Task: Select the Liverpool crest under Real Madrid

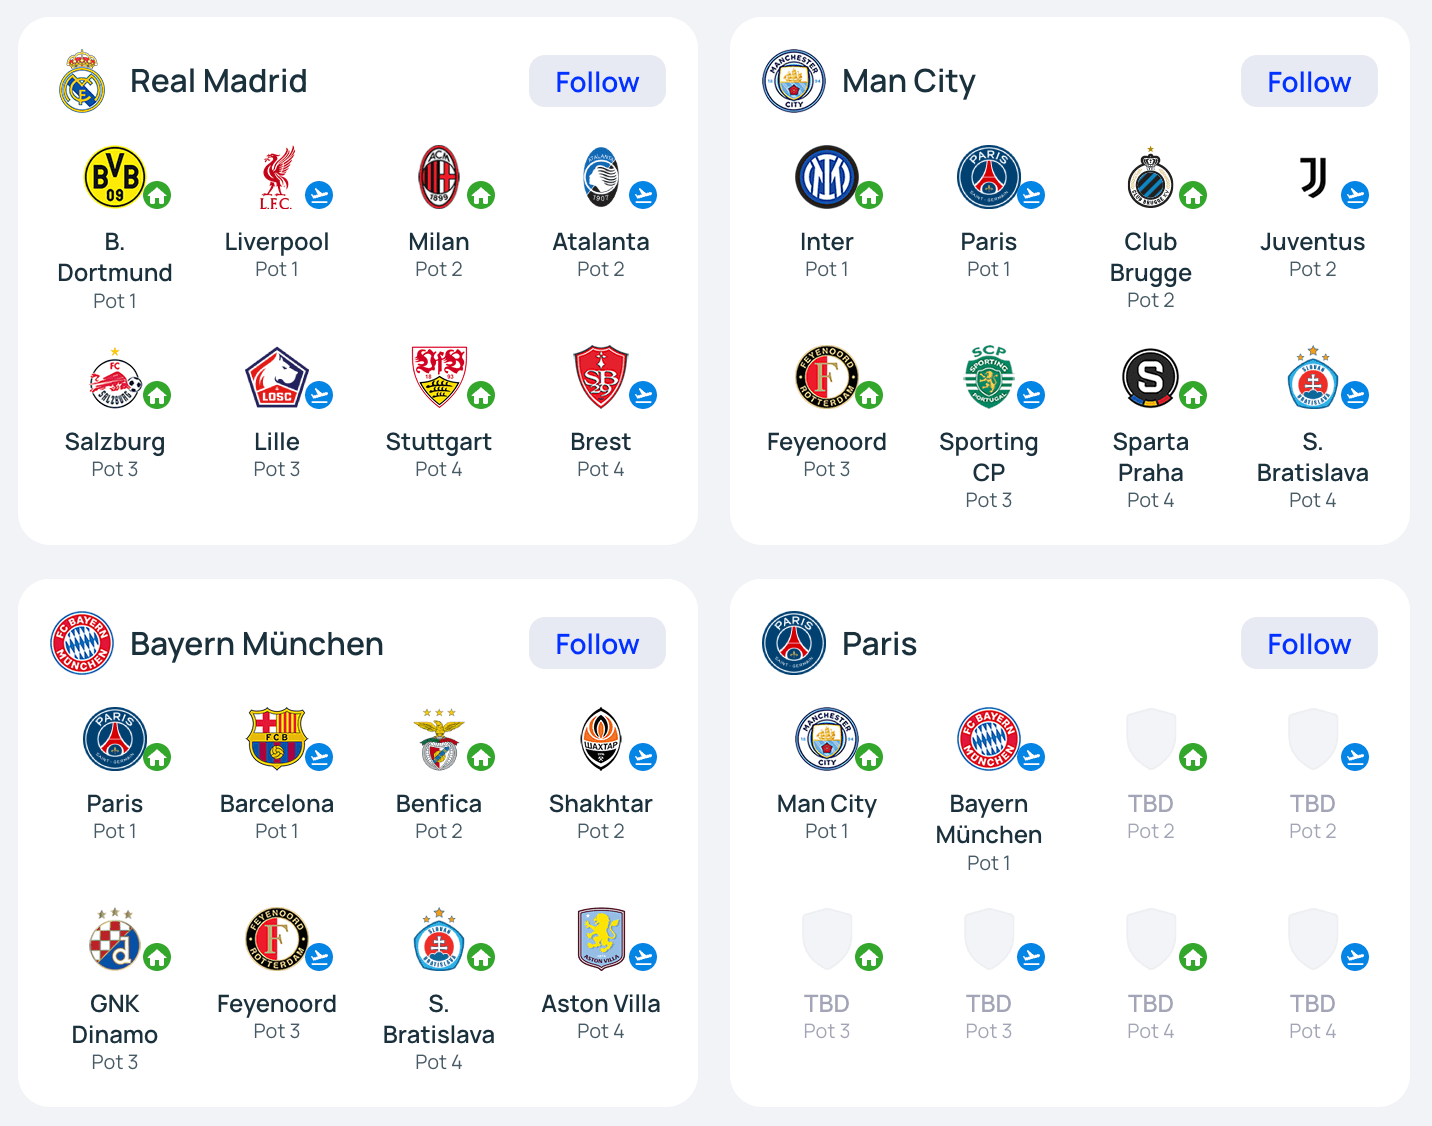Action: [277, 178]
